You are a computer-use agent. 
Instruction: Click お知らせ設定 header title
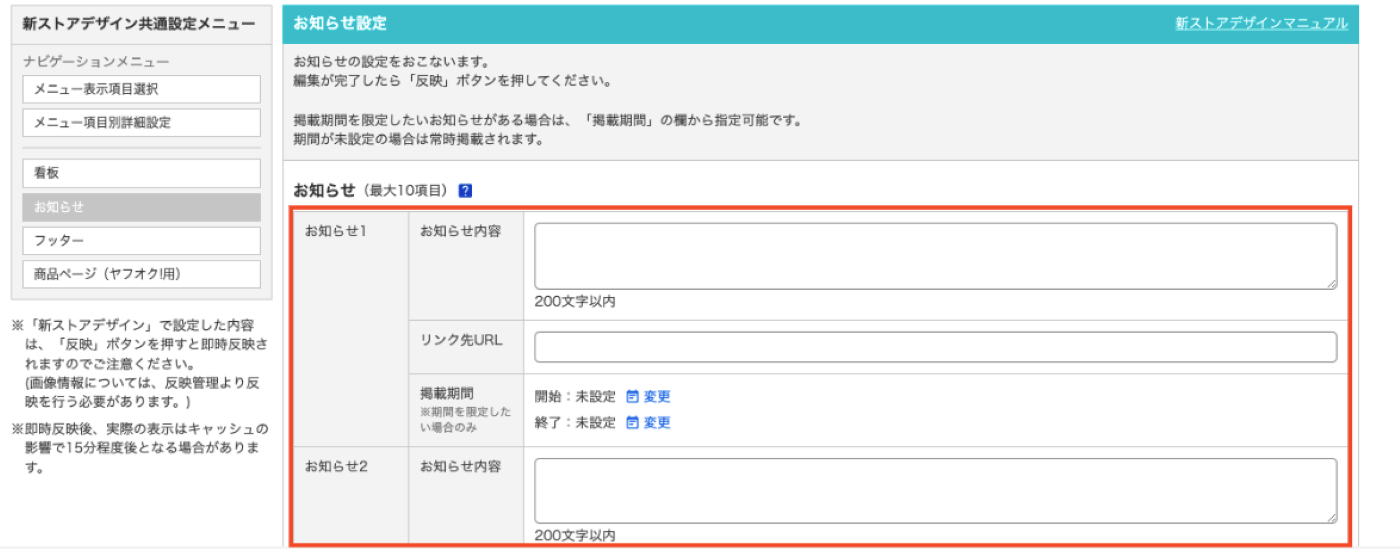(340, 23)
